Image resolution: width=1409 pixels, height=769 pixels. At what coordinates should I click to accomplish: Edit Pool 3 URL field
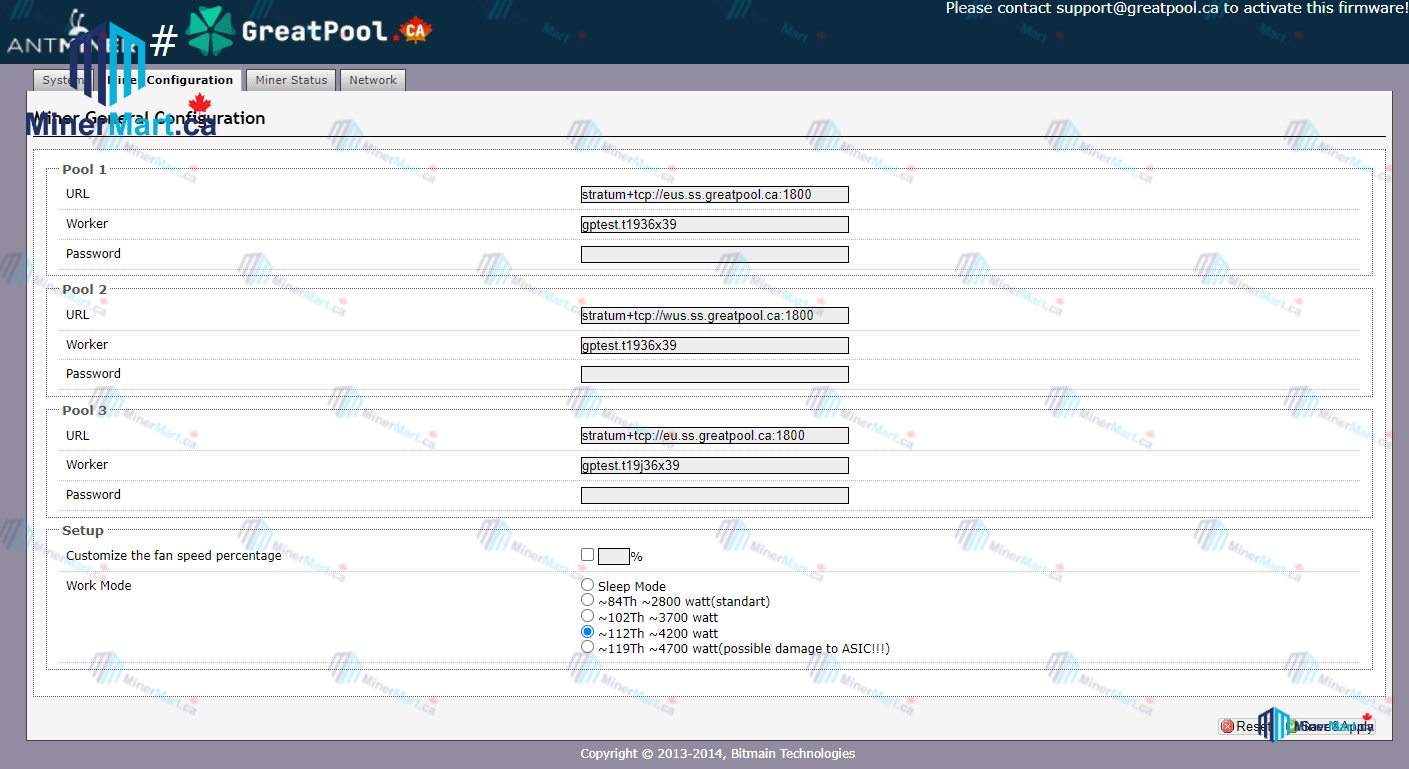click(x=714, y=435)
